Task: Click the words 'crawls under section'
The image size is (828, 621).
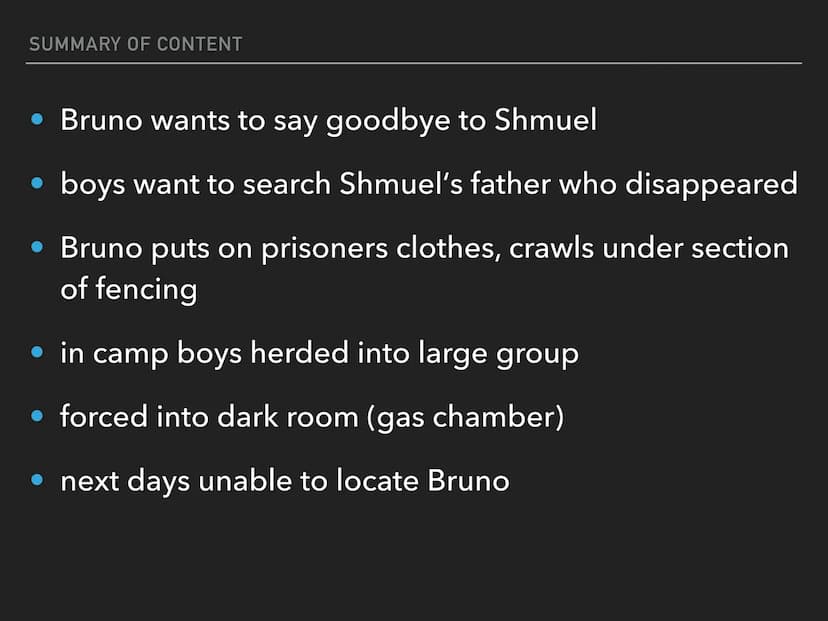Action: (649, 248)
